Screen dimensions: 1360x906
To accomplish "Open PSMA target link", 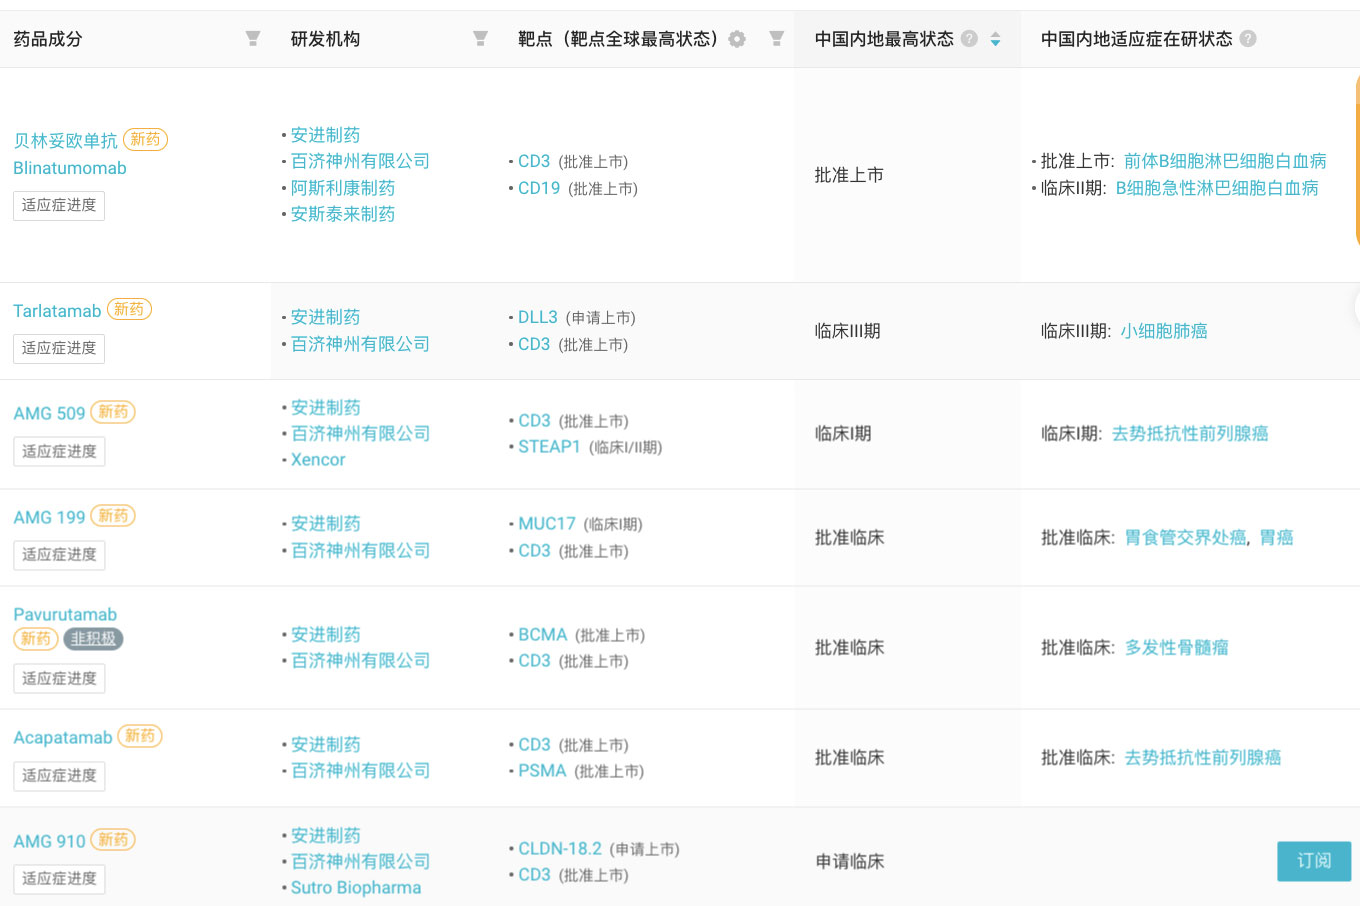I will coord(542,771).
